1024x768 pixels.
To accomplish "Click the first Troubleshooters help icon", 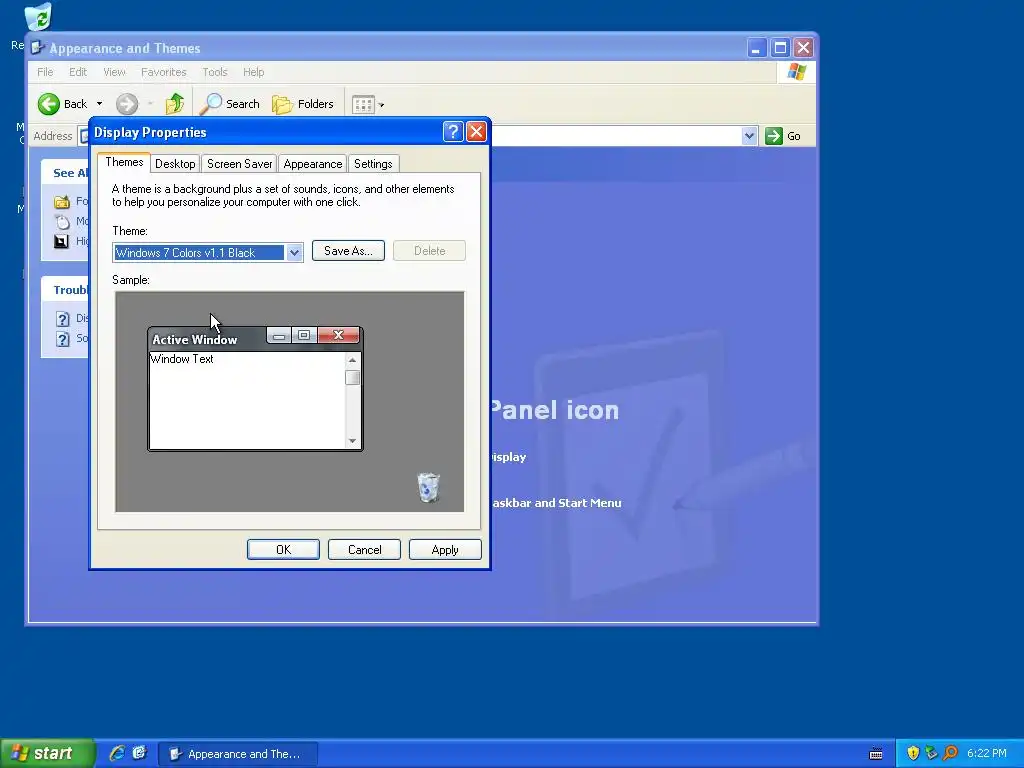I will click(63, 319).
